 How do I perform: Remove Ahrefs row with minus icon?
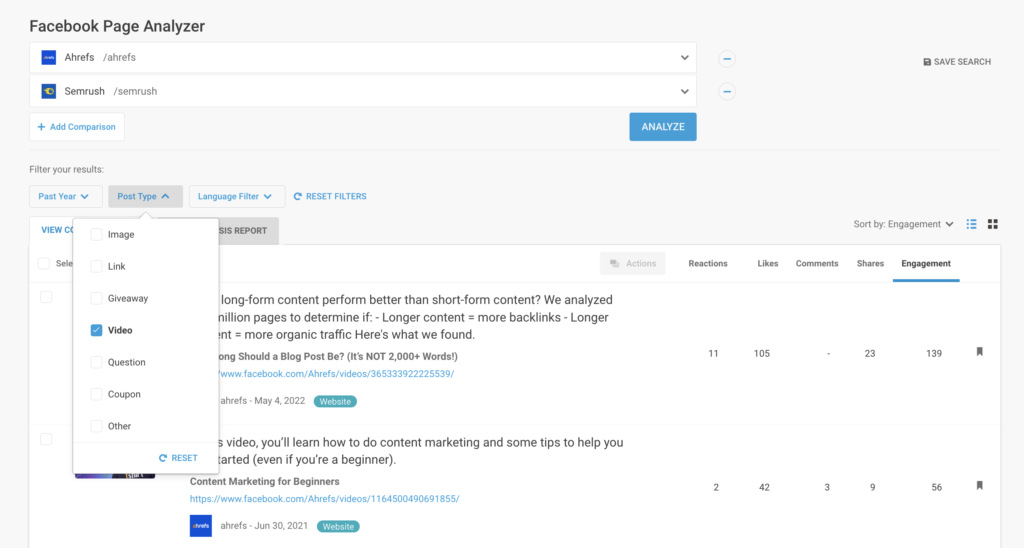(727, 59)
